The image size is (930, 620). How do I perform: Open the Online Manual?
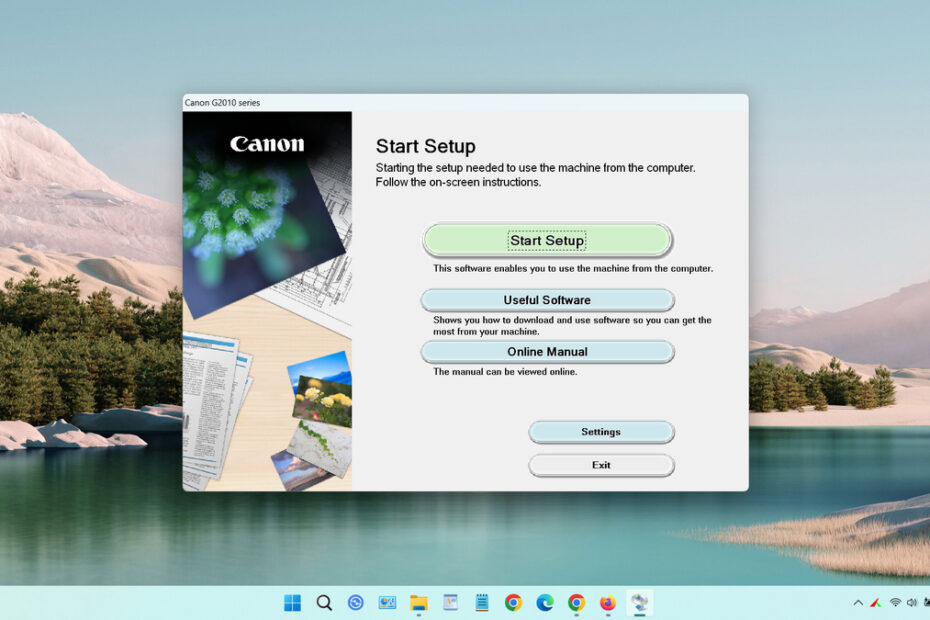coord(547,352)
